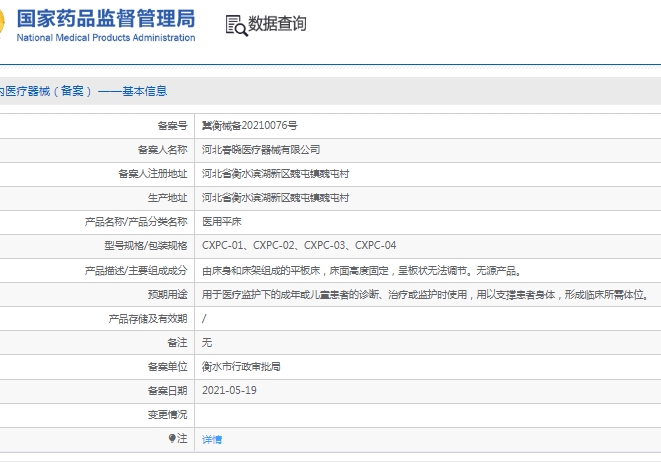Select model list CXPC-01、CXPC-02 value

click(x=299, y=245)
